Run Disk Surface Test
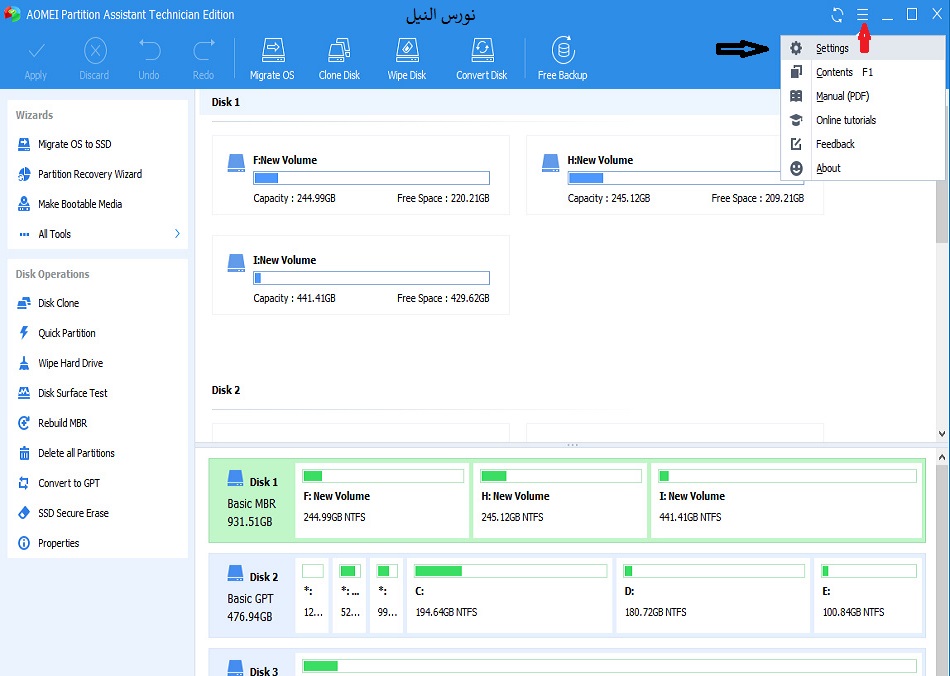 click(x=72, y=393)
